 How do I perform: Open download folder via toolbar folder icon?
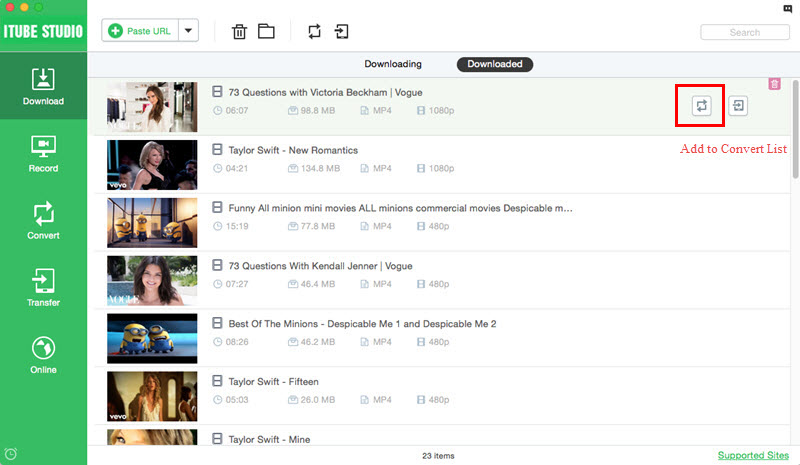(266, 32)
